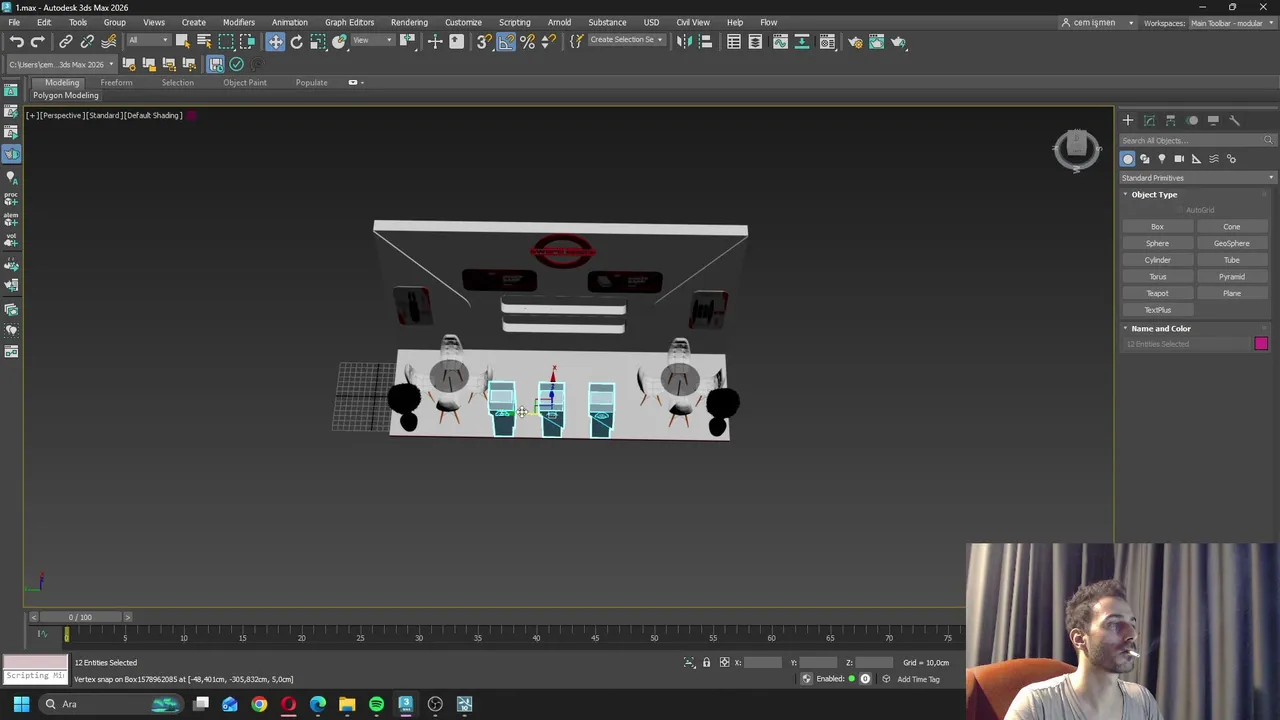Open the Modify panel tab
1280x720 pixels.
point(1149,120)
